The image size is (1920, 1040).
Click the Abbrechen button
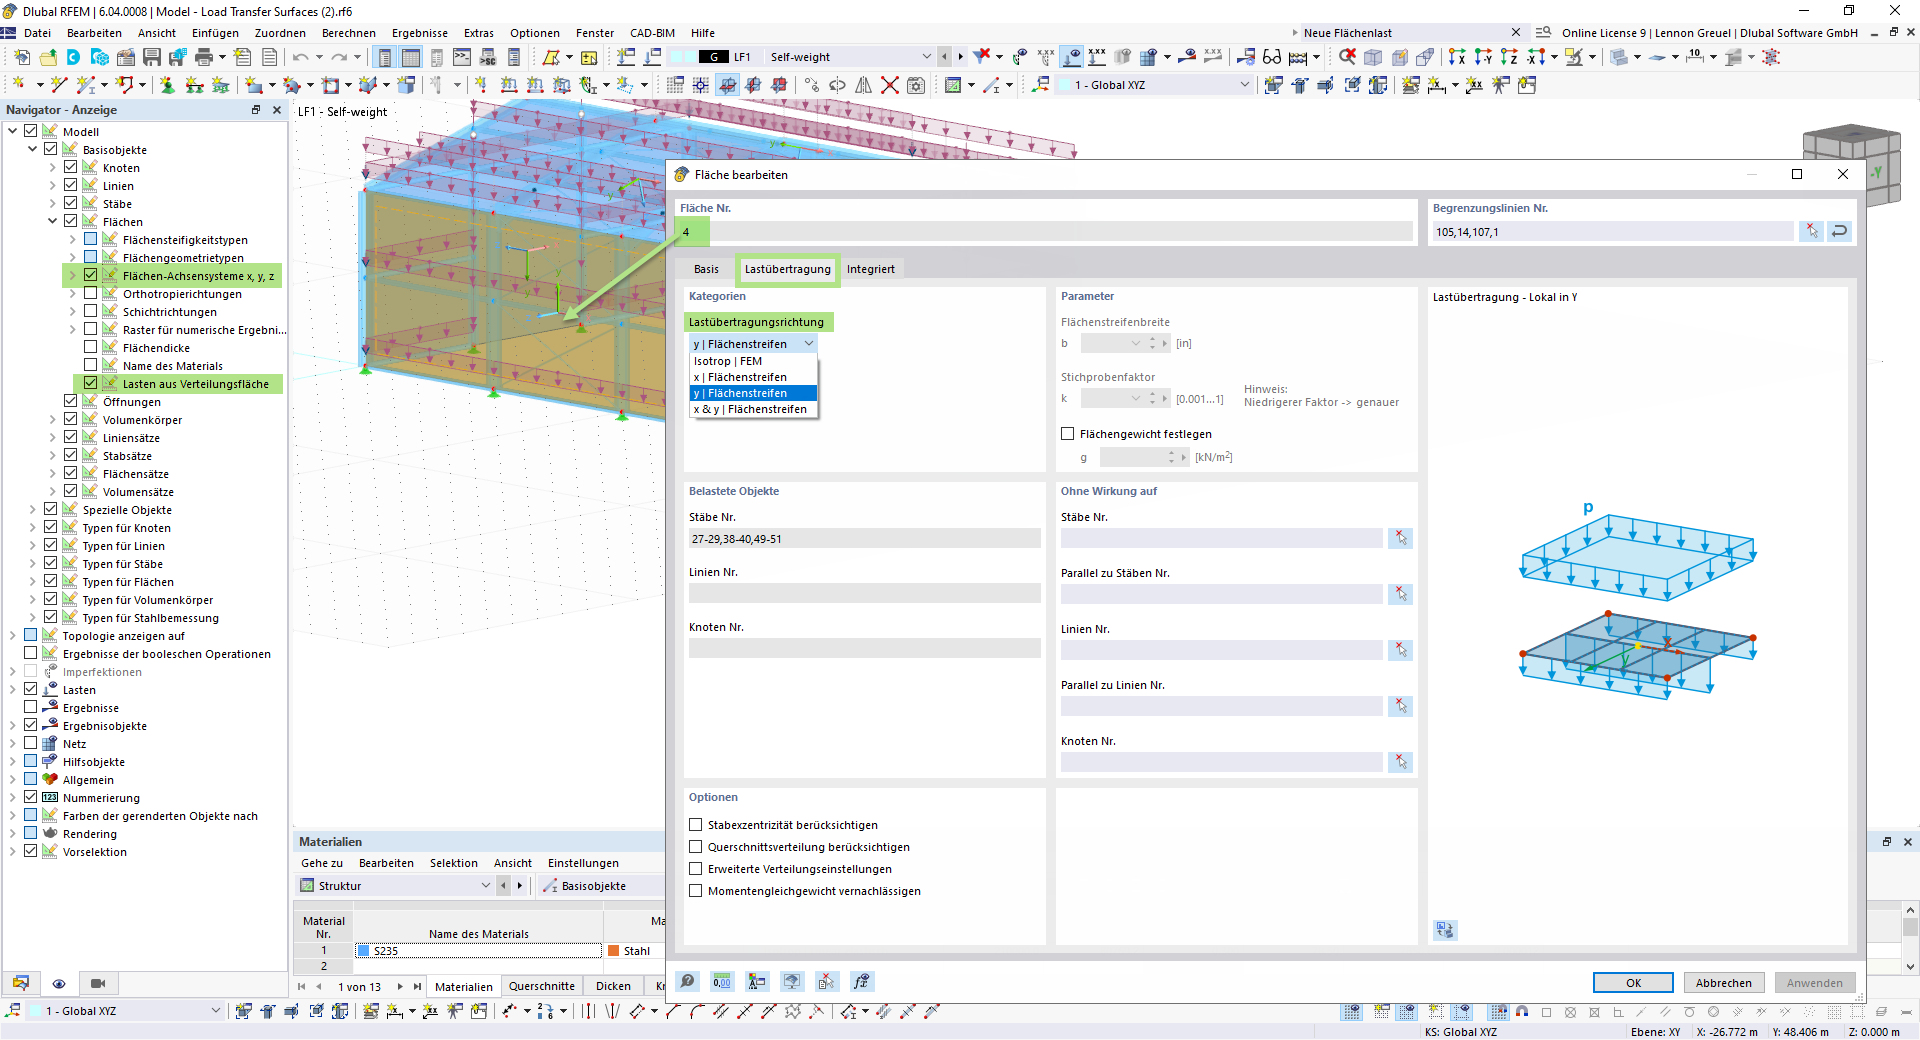tap(1724, 983)
